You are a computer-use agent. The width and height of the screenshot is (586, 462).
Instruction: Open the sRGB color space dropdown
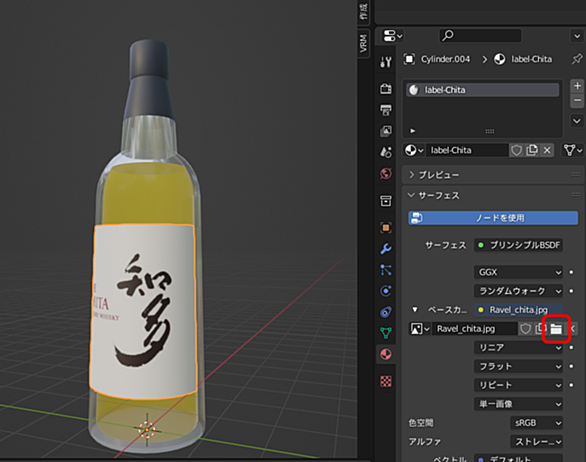click(536, 423)
